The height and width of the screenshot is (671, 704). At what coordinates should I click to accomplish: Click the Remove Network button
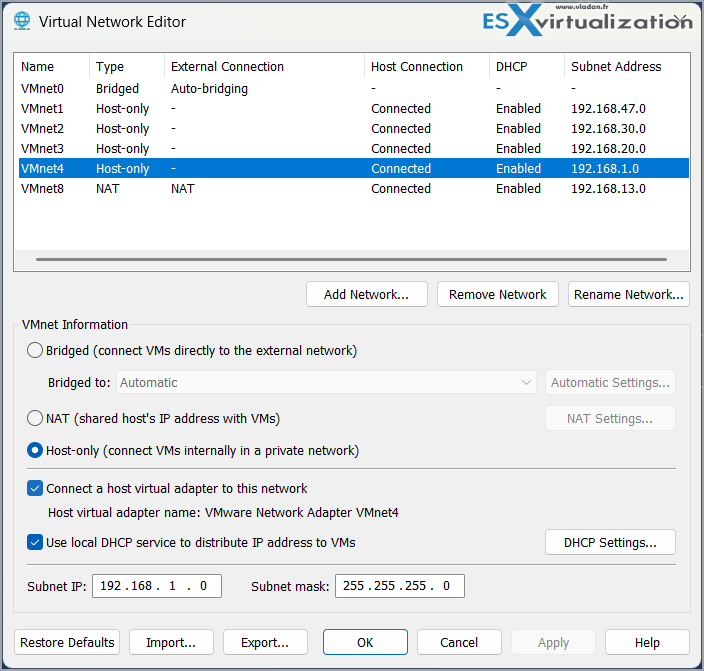click(497, 295)
